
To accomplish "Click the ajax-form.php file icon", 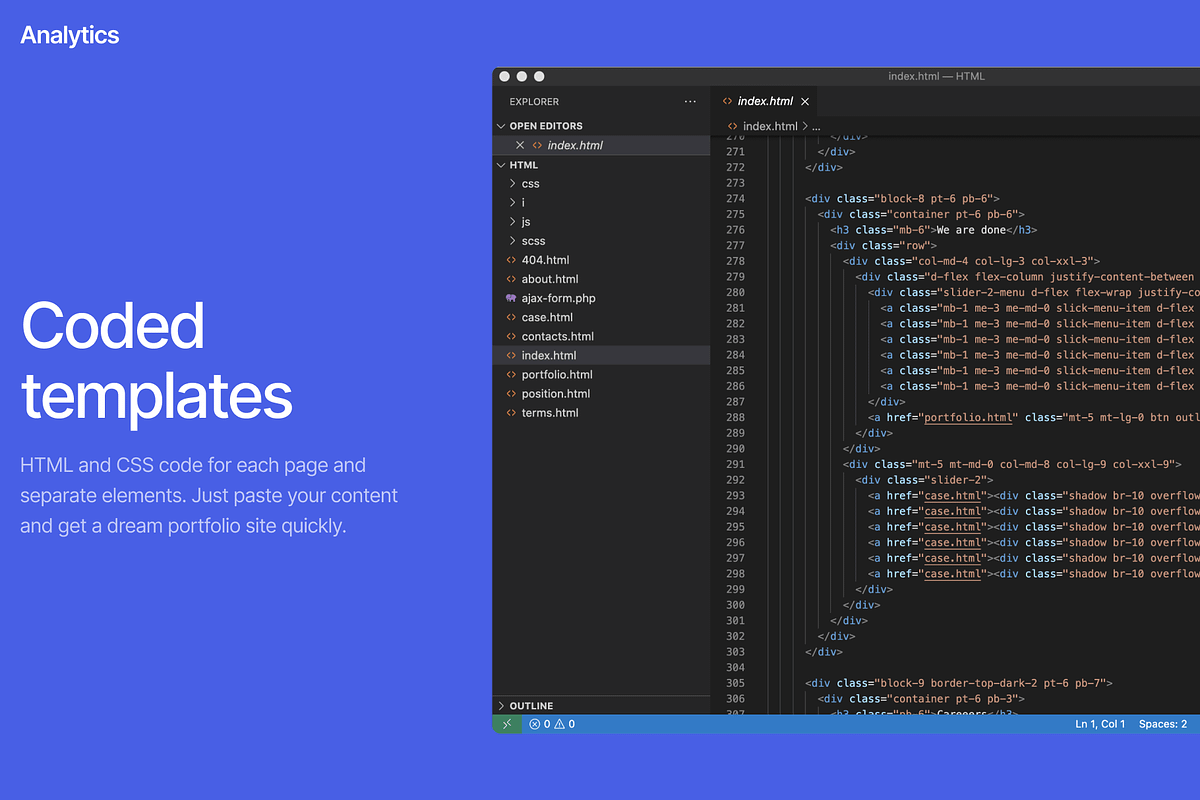I will coord(512,297).
